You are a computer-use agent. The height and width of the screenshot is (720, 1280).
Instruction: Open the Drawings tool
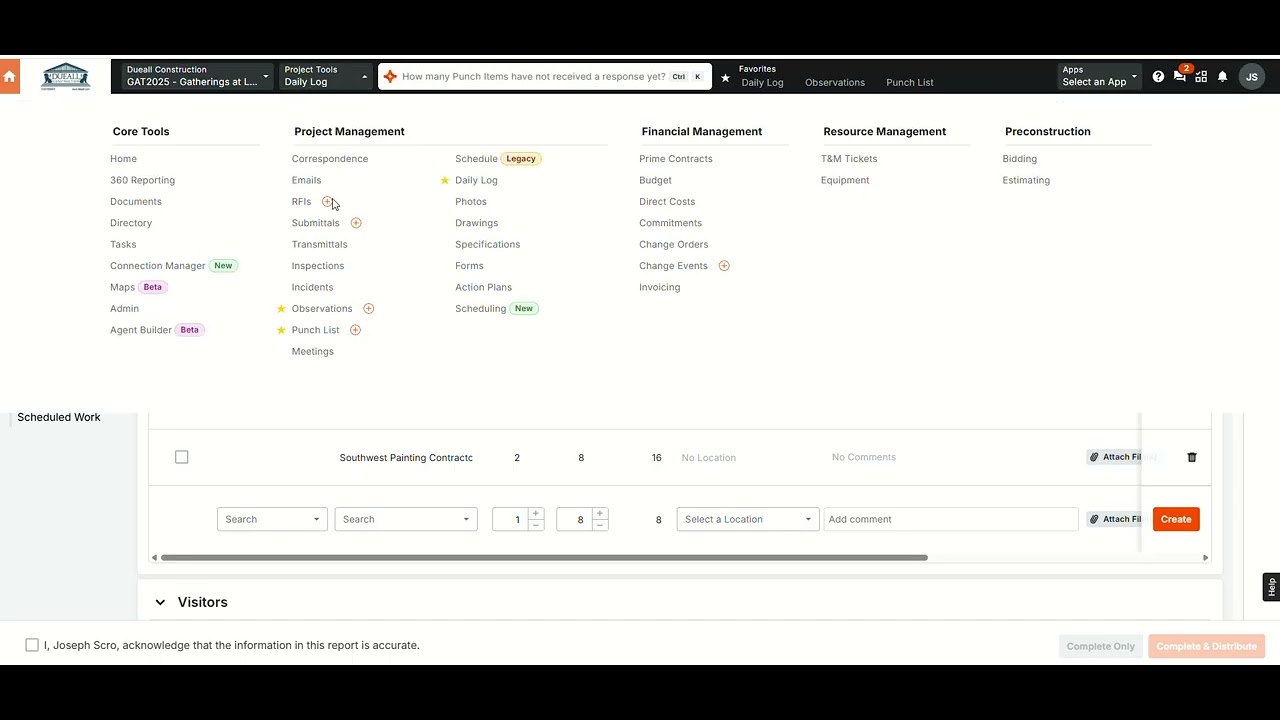point(476,223)
